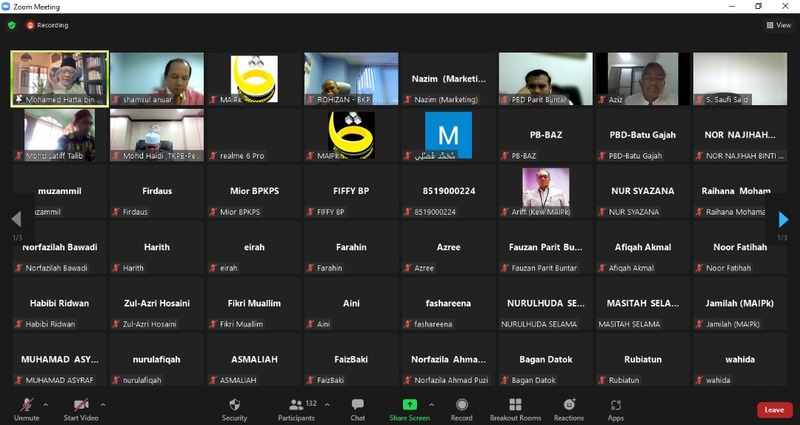
Task: Select the FIFFY BP participant tile
Action: (x=352, y=191)
